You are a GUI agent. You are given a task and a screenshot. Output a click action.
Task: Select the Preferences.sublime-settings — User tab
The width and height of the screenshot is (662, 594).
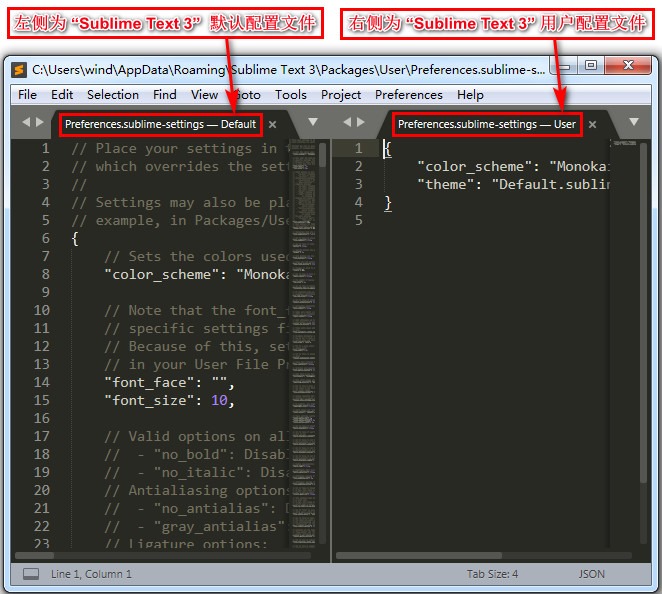487,124
